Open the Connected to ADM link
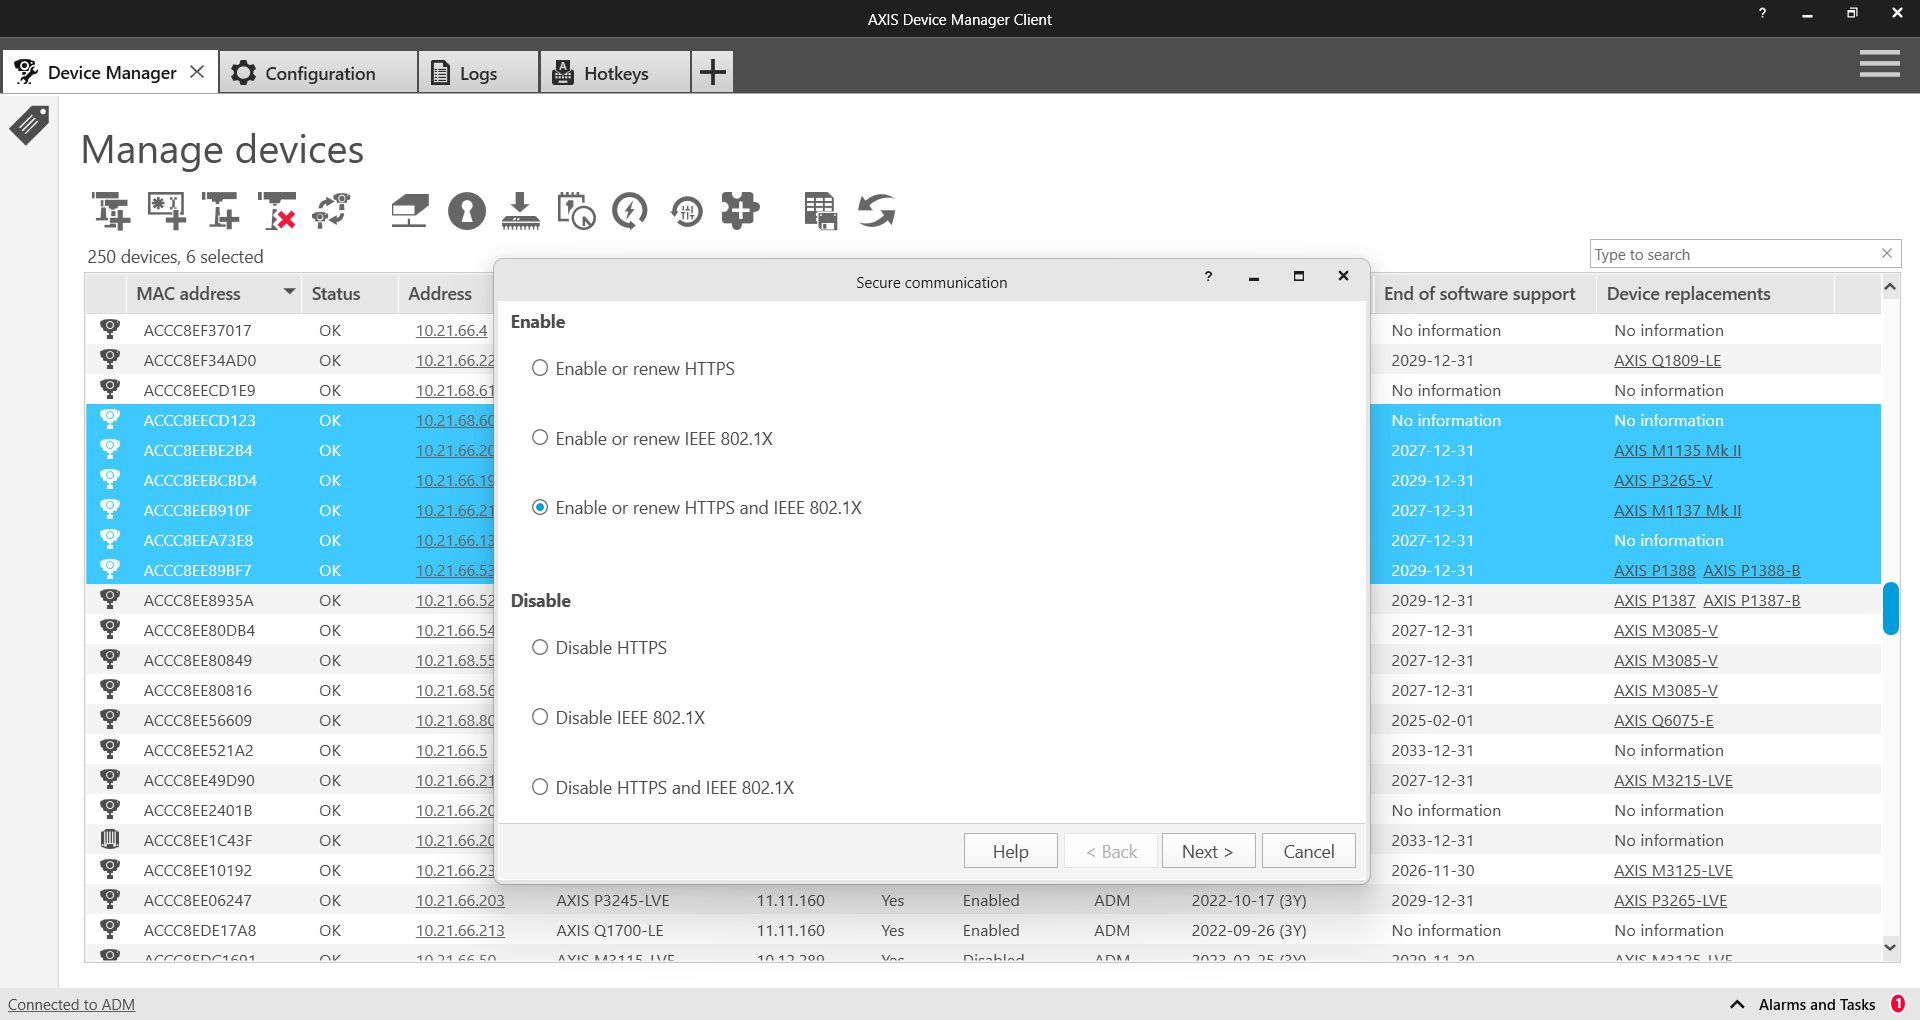Screen dimensions: 1920x1020 pos(71,1004)
